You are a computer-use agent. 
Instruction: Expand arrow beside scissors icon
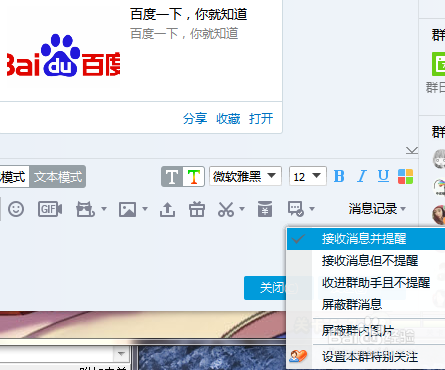[x=242, y=209]
